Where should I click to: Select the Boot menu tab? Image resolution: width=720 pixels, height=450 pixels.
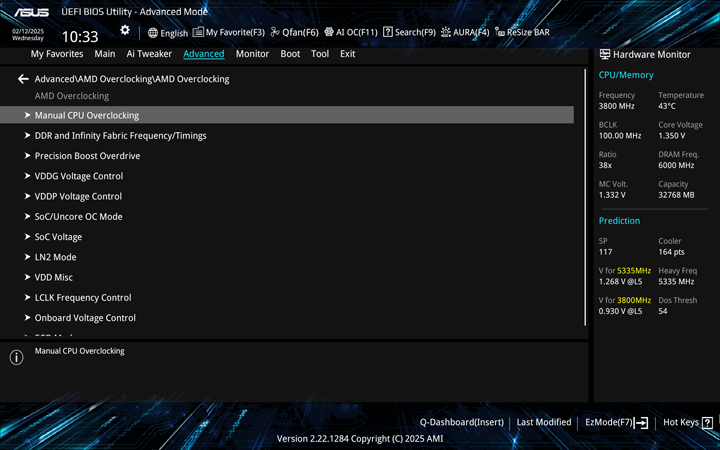click(290, 54)
